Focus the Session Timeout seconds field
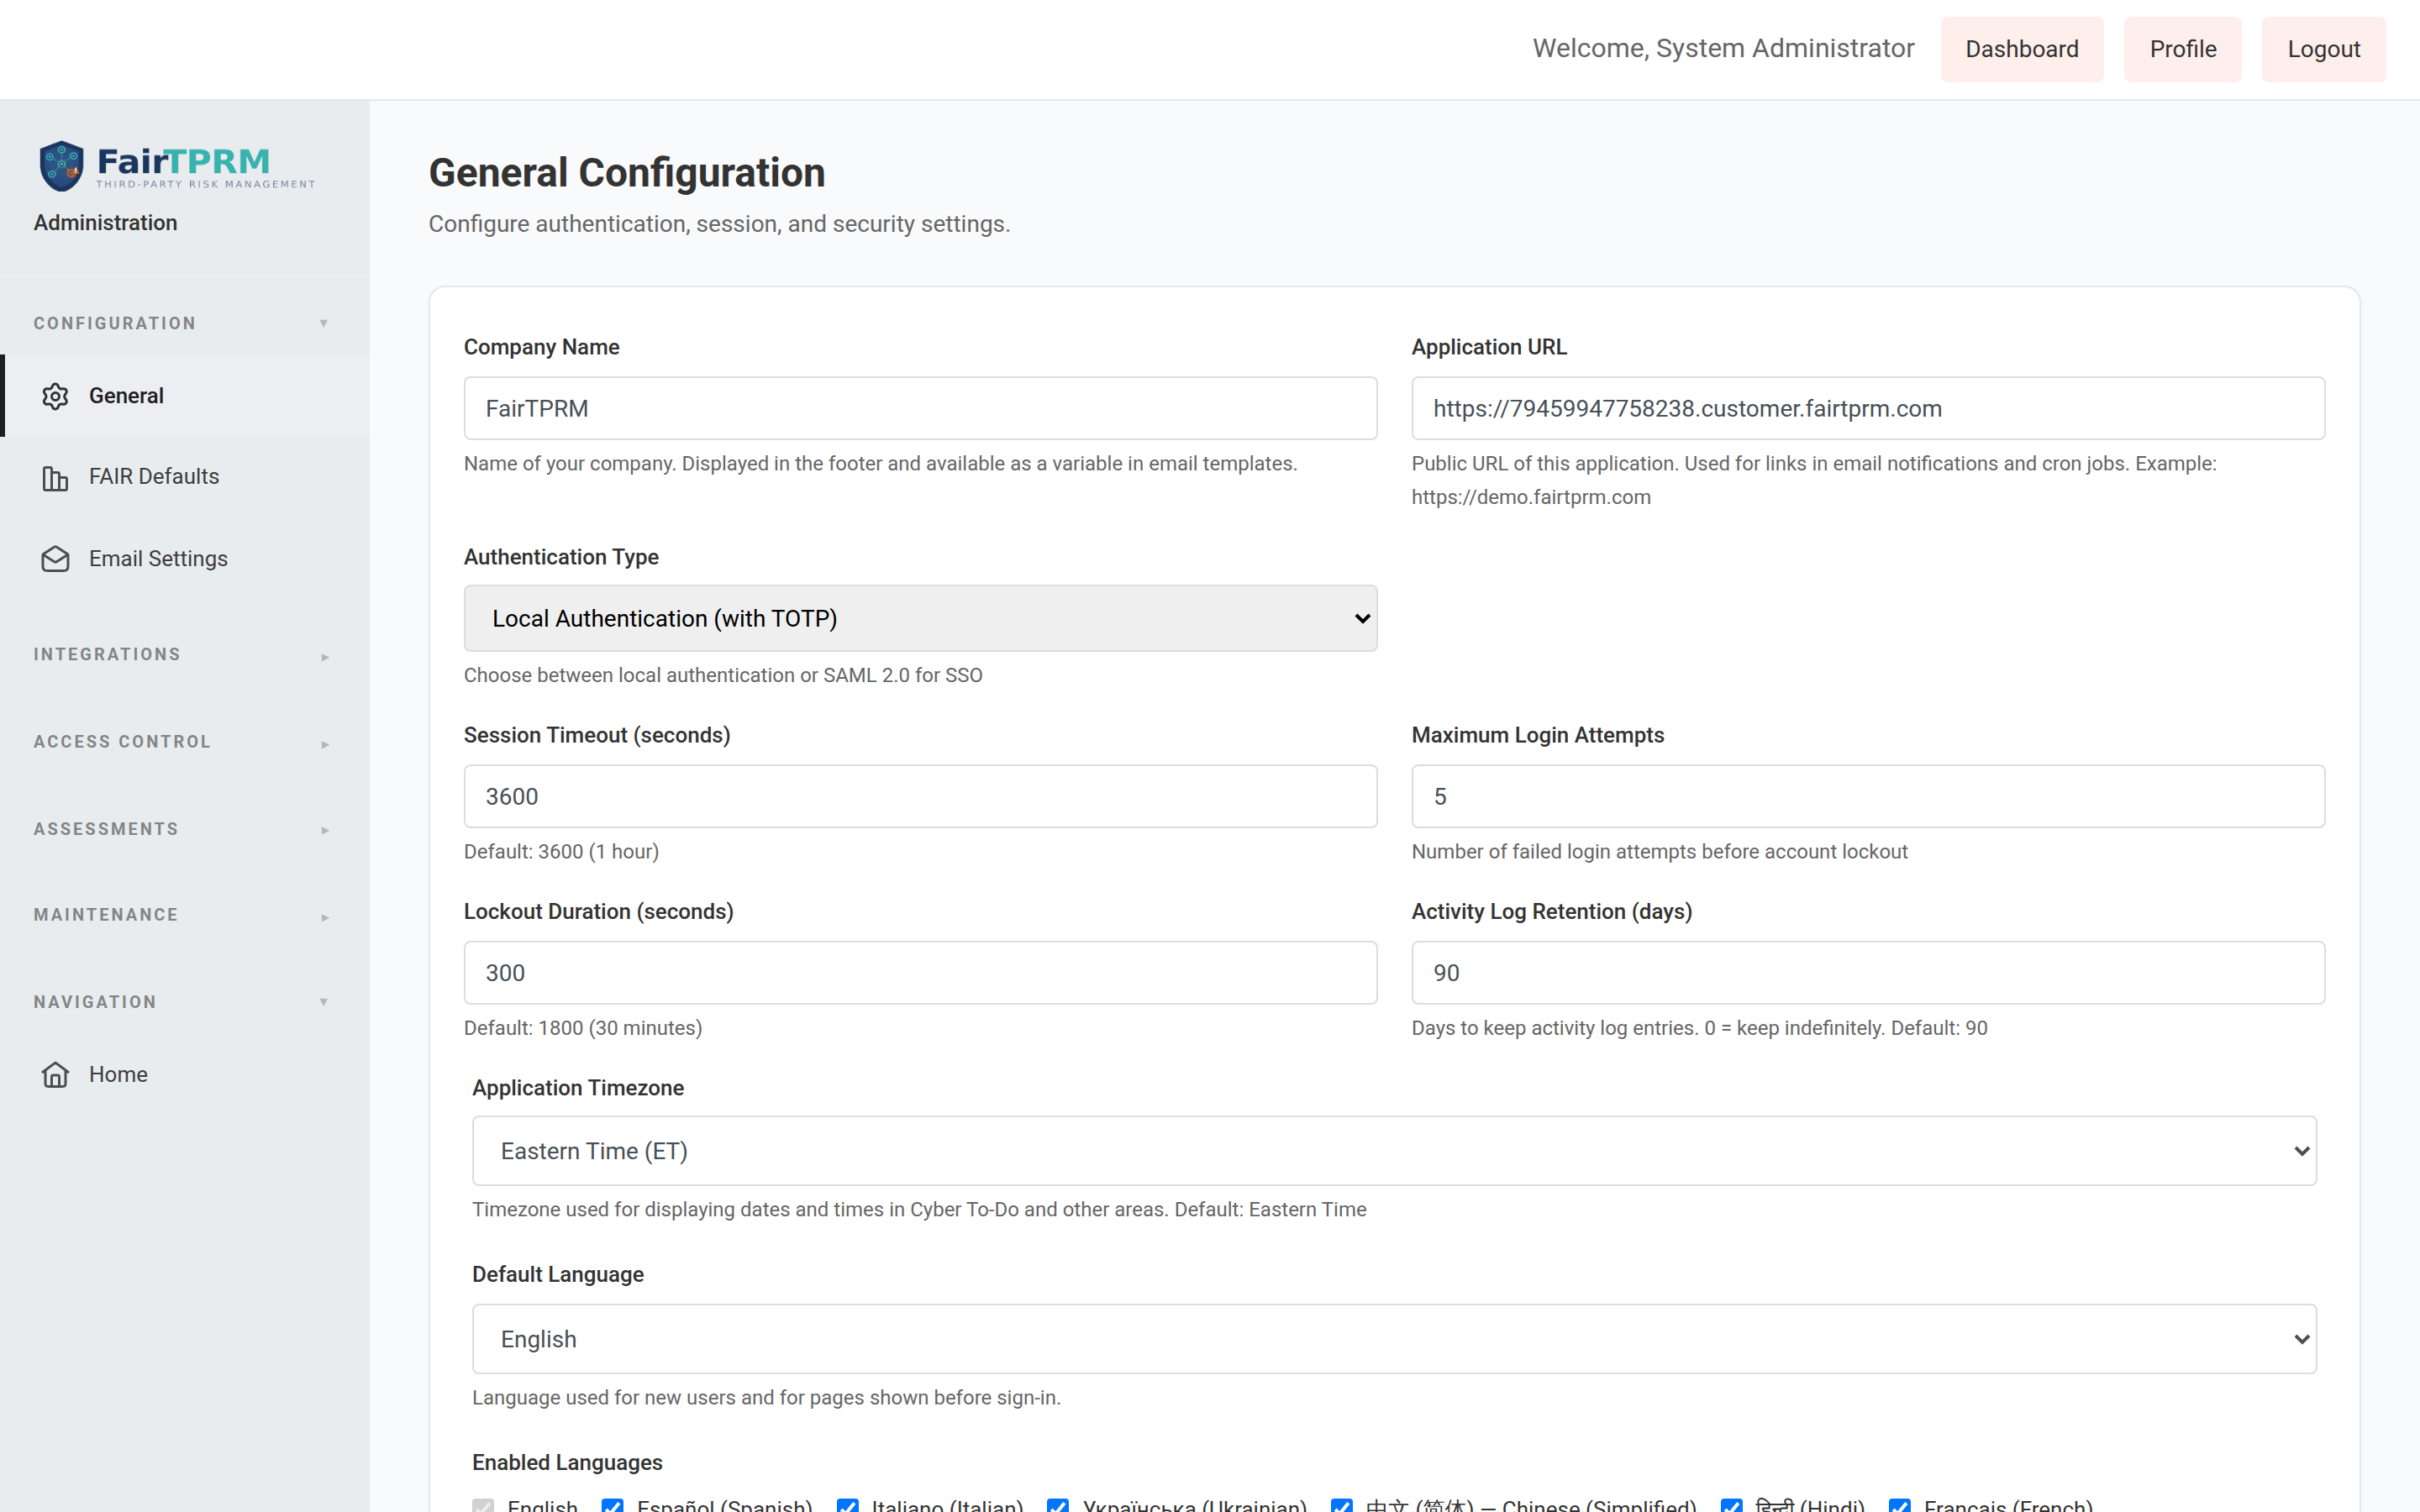 (x=920, y=796)
